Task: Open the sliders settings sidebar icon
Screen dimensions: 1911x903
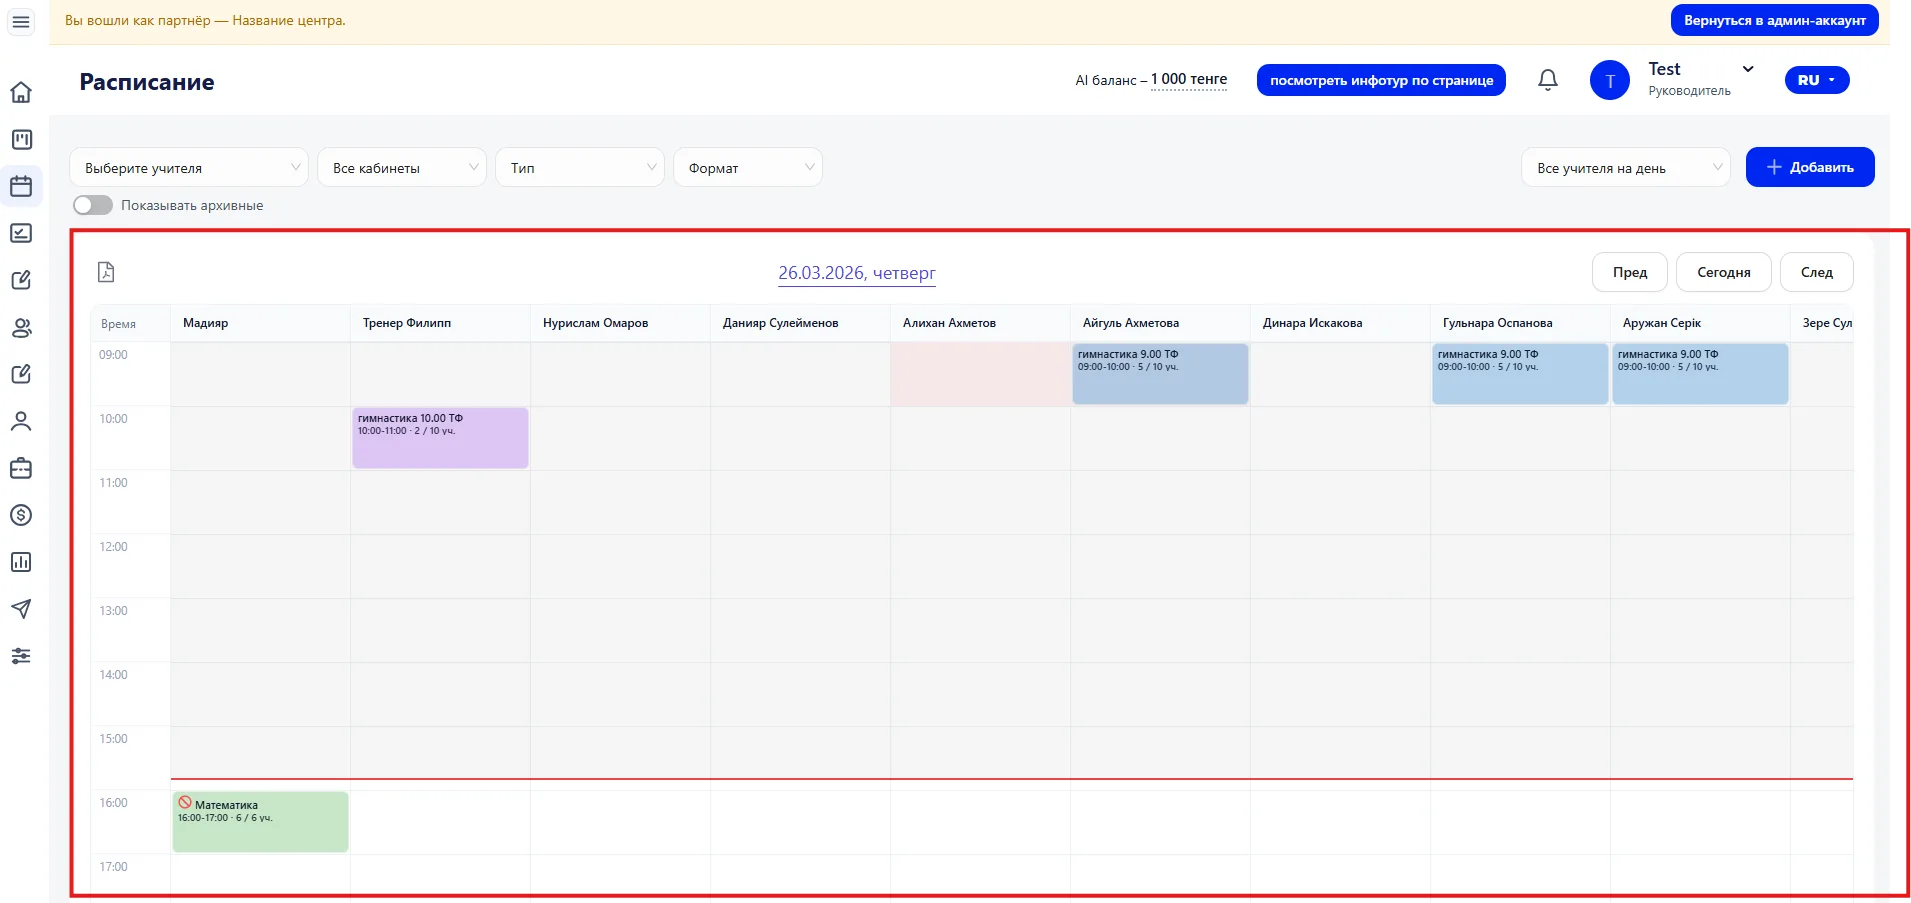Action: pyautogui.click(x=21, y=656)
